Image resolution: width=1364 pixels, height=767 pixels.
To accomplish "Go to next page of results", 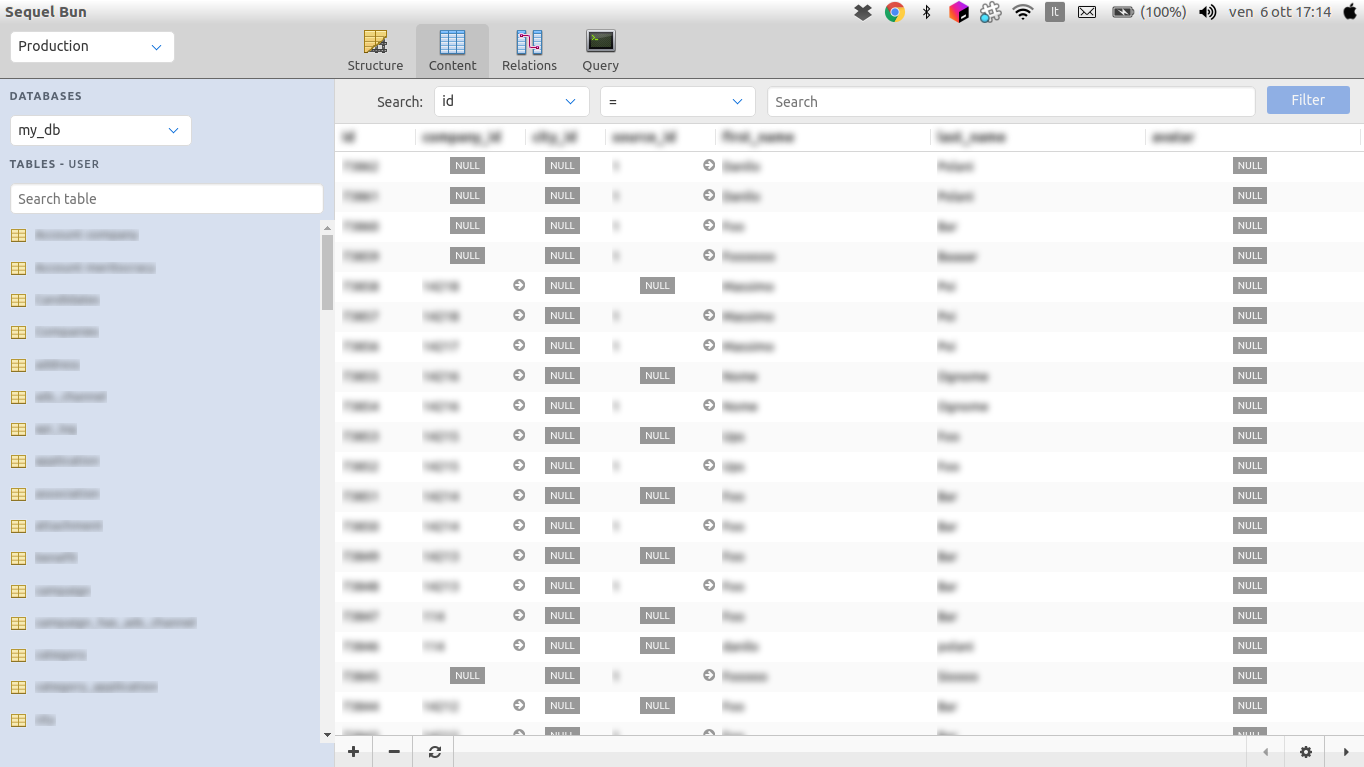I will click(1346, 752).
